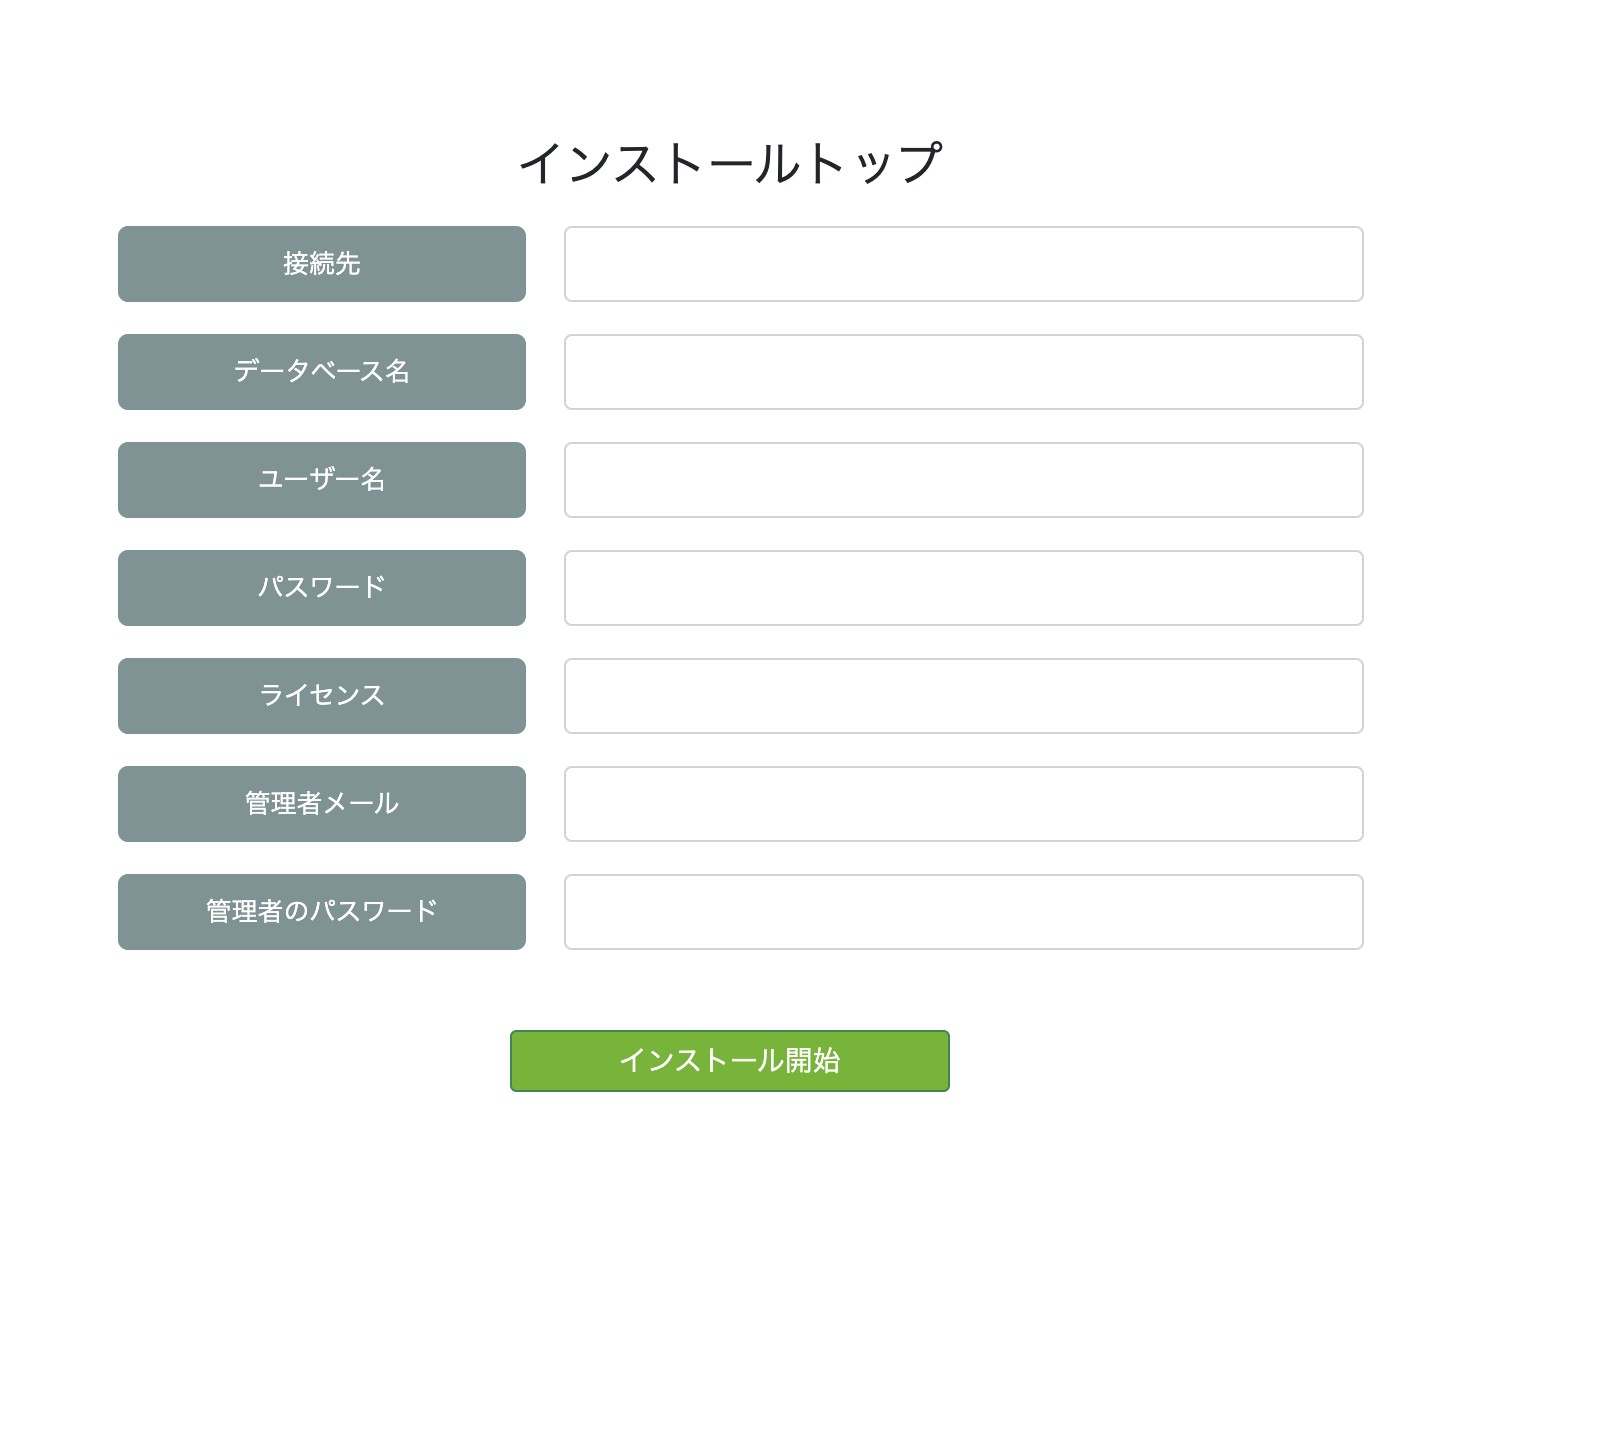The width and height of the screenshot is (1598, 1456).
Task: Start installation with the green button
Action: (729, 1061)
